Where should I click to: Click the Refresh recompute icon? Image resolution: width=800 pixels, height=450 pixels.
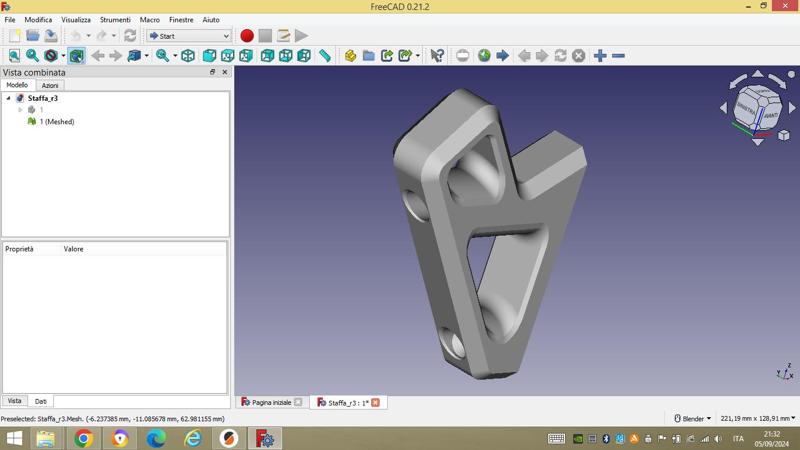coord(130,36)
